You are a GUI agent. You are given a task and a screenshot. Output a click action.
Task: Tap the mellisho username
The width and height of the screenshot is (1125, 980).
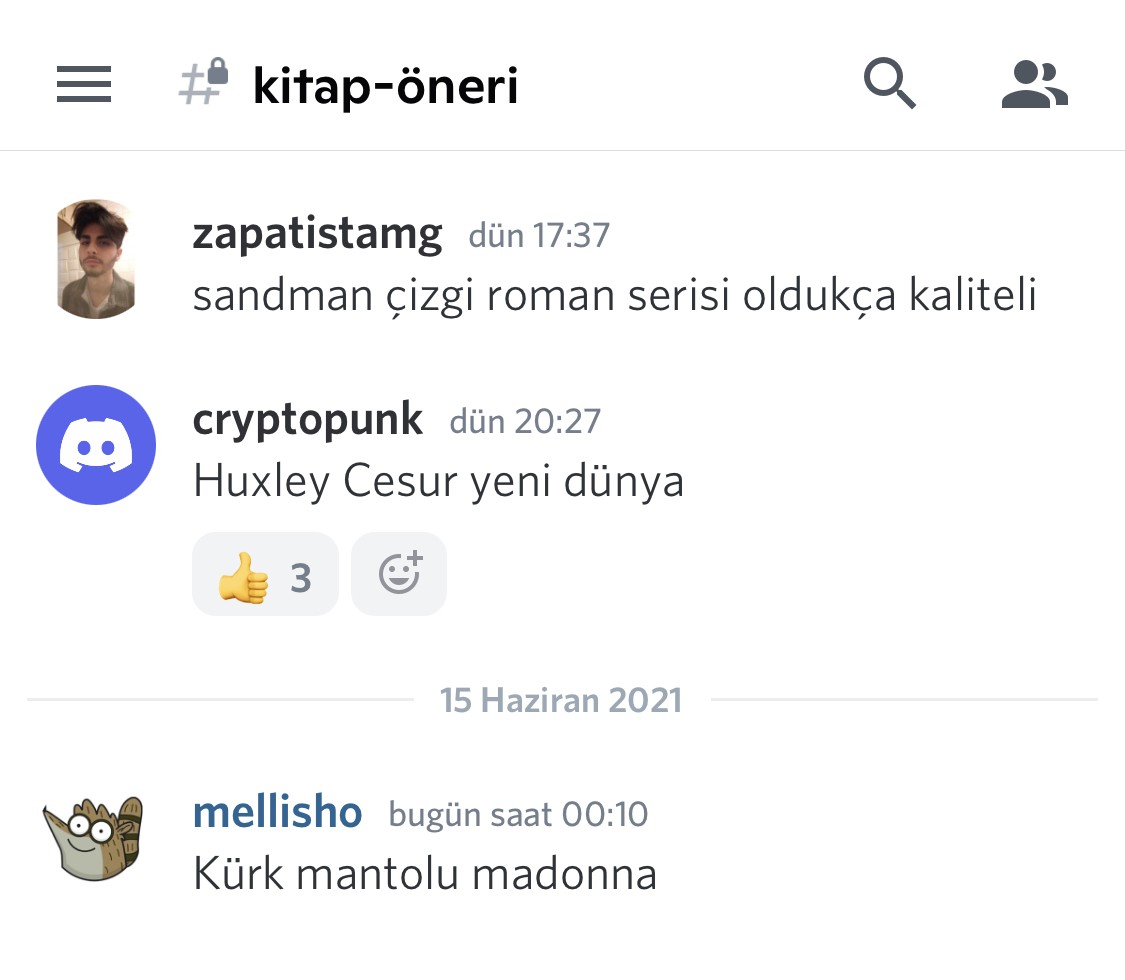coord(277,812)
